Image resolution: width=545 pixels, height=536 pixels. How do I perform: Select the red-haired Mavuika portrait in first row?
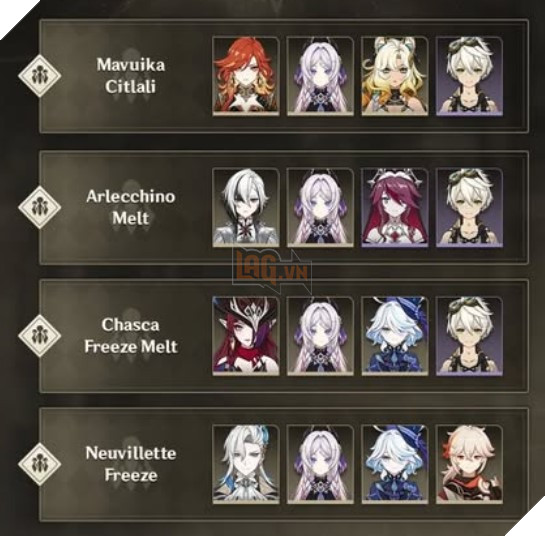coord(246,76)
